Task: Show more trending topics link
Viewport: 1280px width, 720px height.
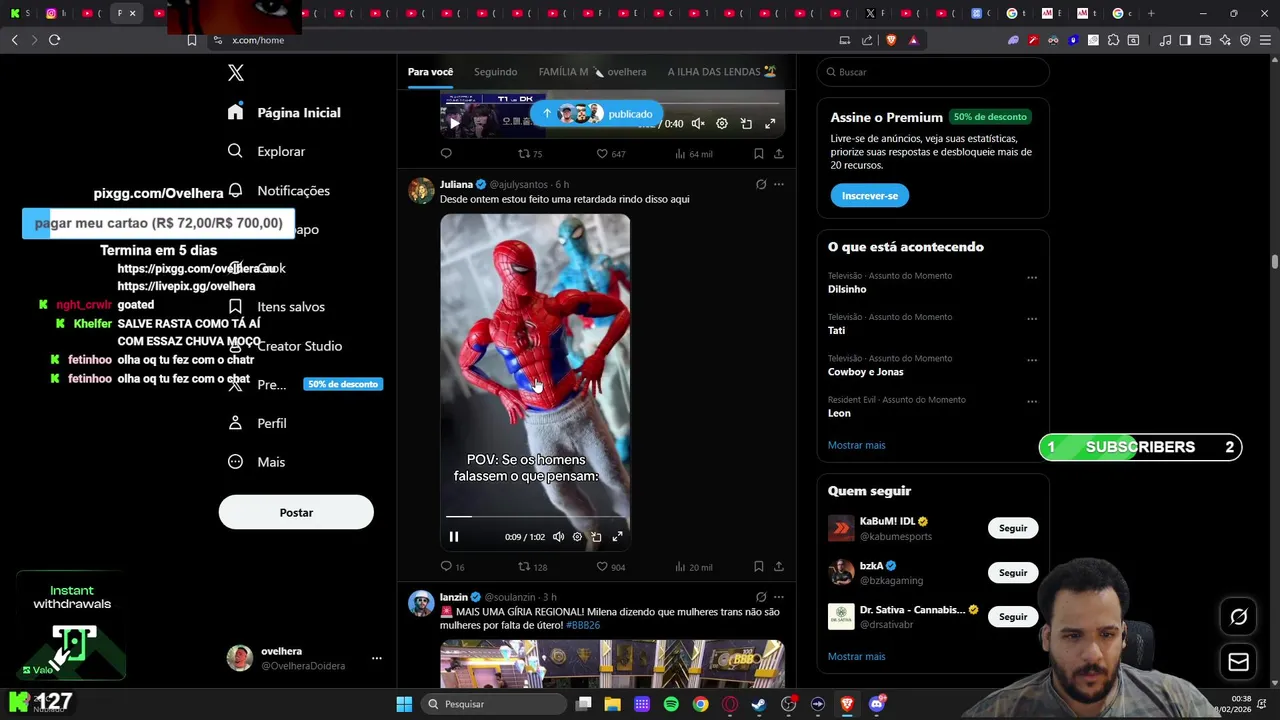Action: 856,445
